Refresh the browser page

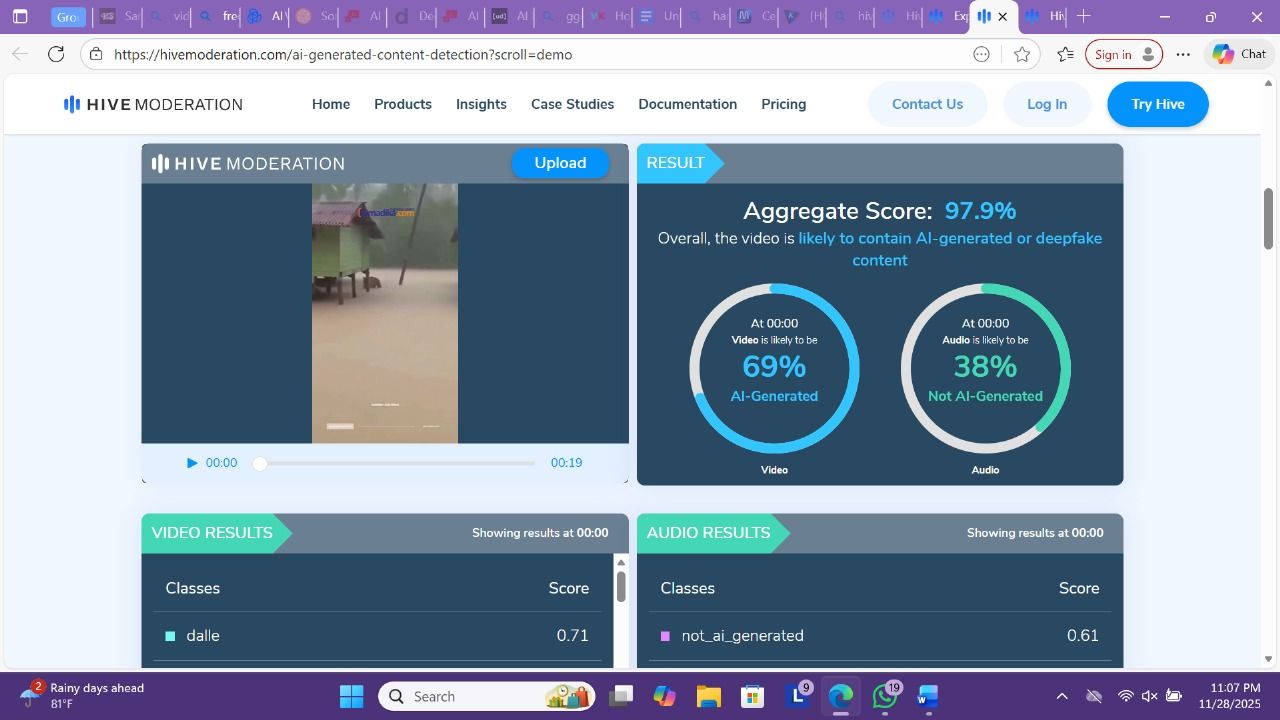pyautogui.click(x=56, y=54)
